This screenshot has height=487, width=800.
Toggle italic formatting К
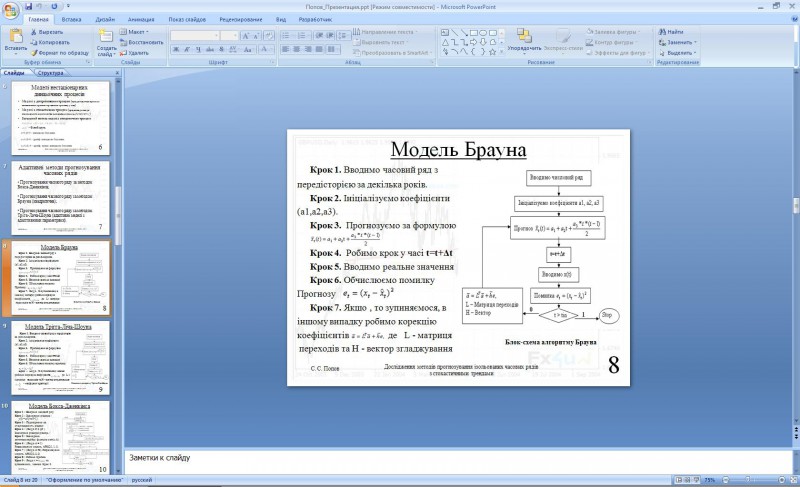tap(187, 49)
